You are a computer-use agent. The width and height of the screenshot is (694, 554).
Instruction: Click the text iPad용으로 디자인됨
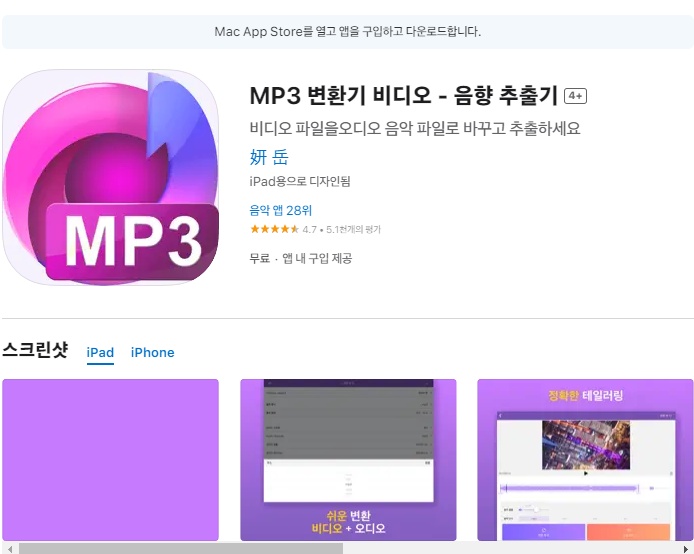[x=300, y=181]
